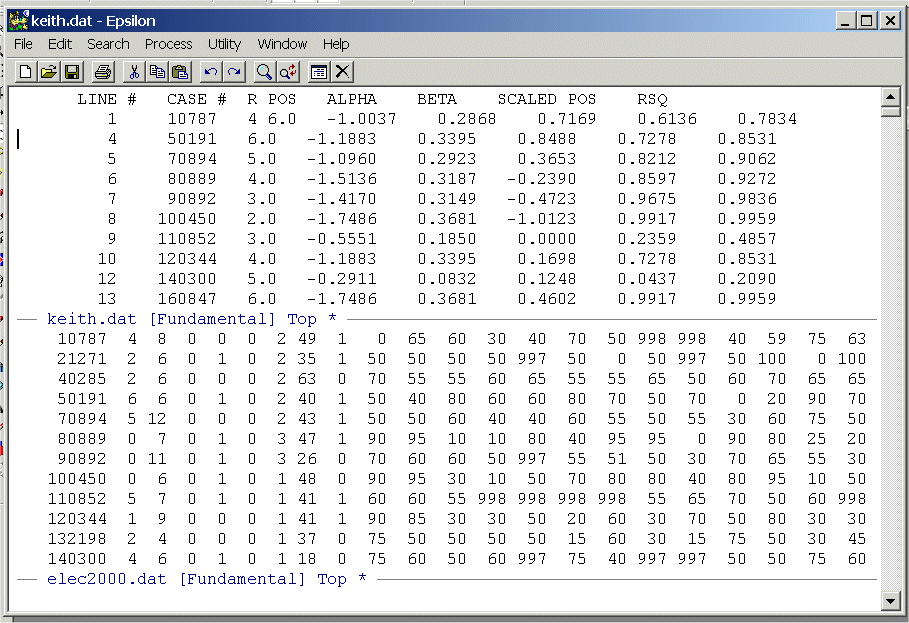Open the File menu

23,44
